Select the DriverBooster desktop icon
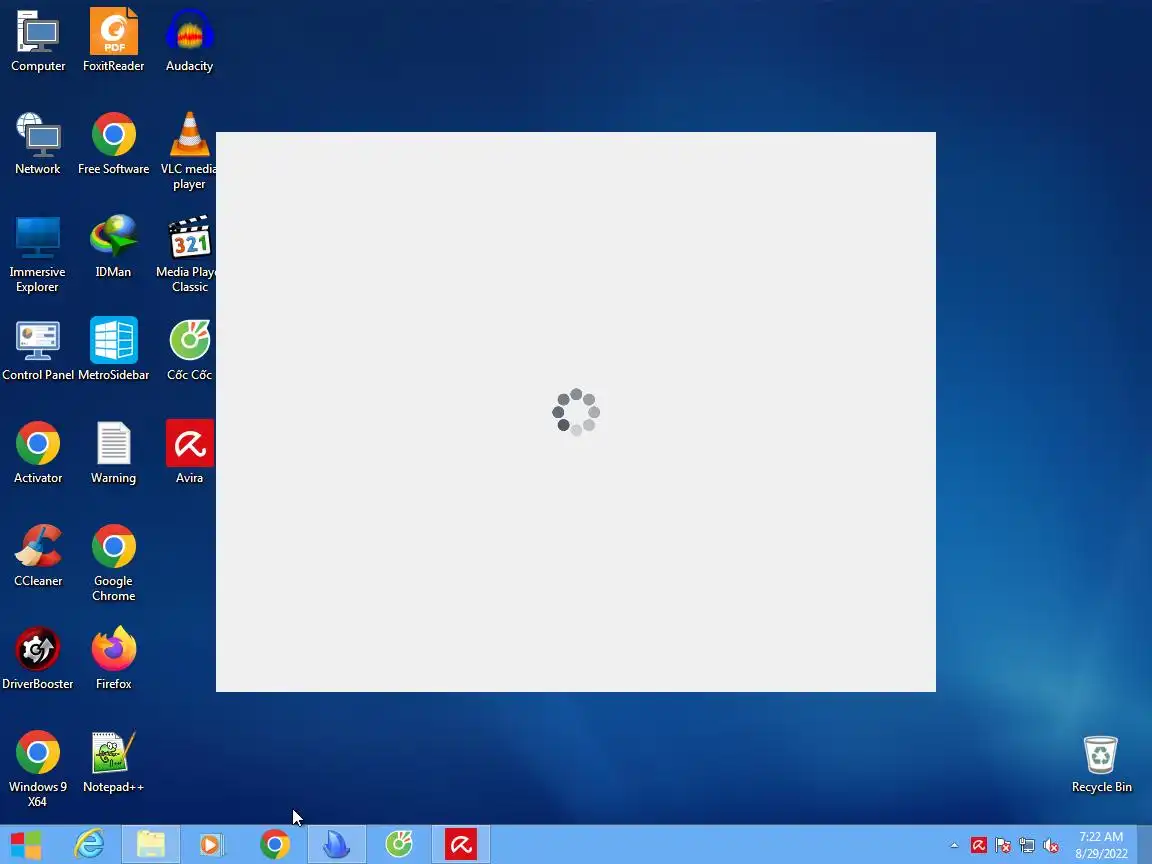The height and width of the screenshot is (864, 1152). tap(37, 658)
